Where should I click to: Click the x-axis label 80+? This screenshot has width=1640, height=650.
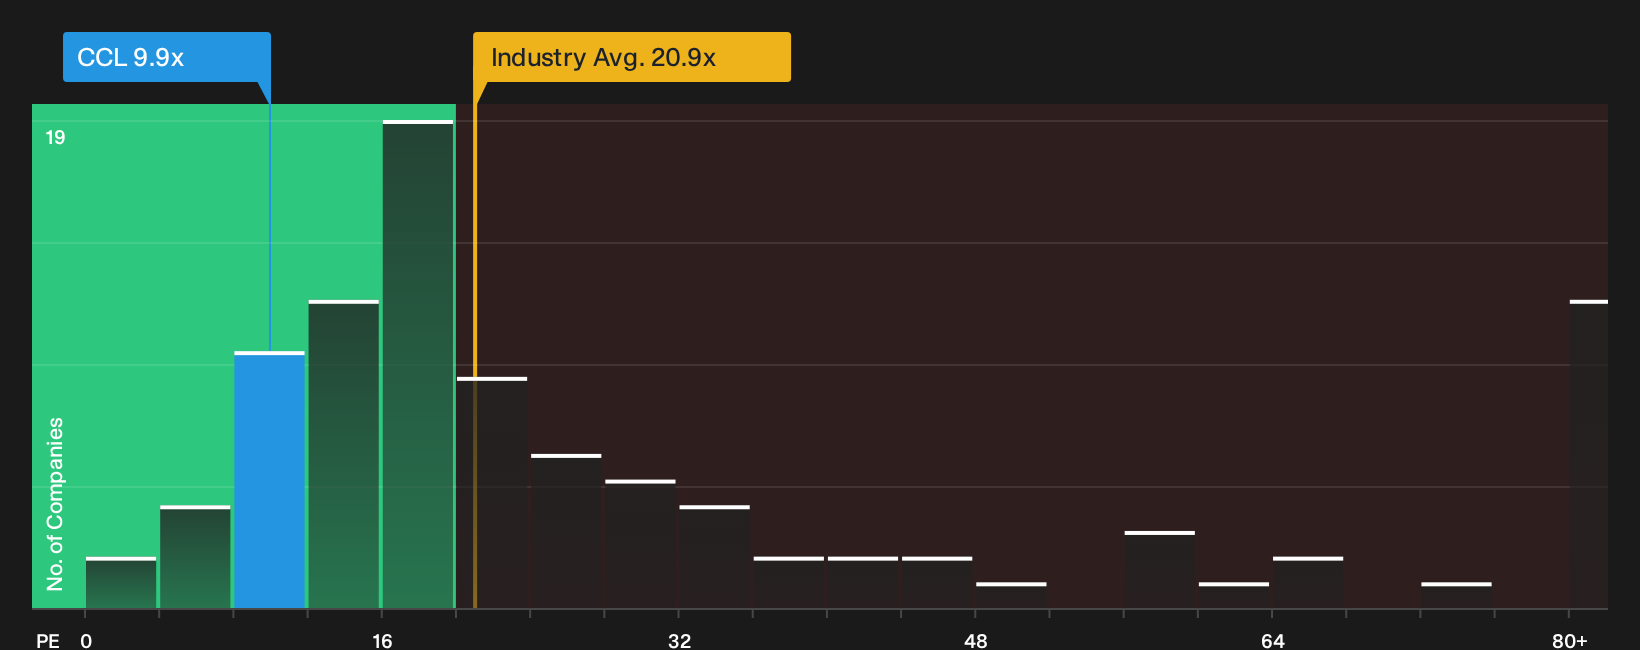click(1569, 640)
